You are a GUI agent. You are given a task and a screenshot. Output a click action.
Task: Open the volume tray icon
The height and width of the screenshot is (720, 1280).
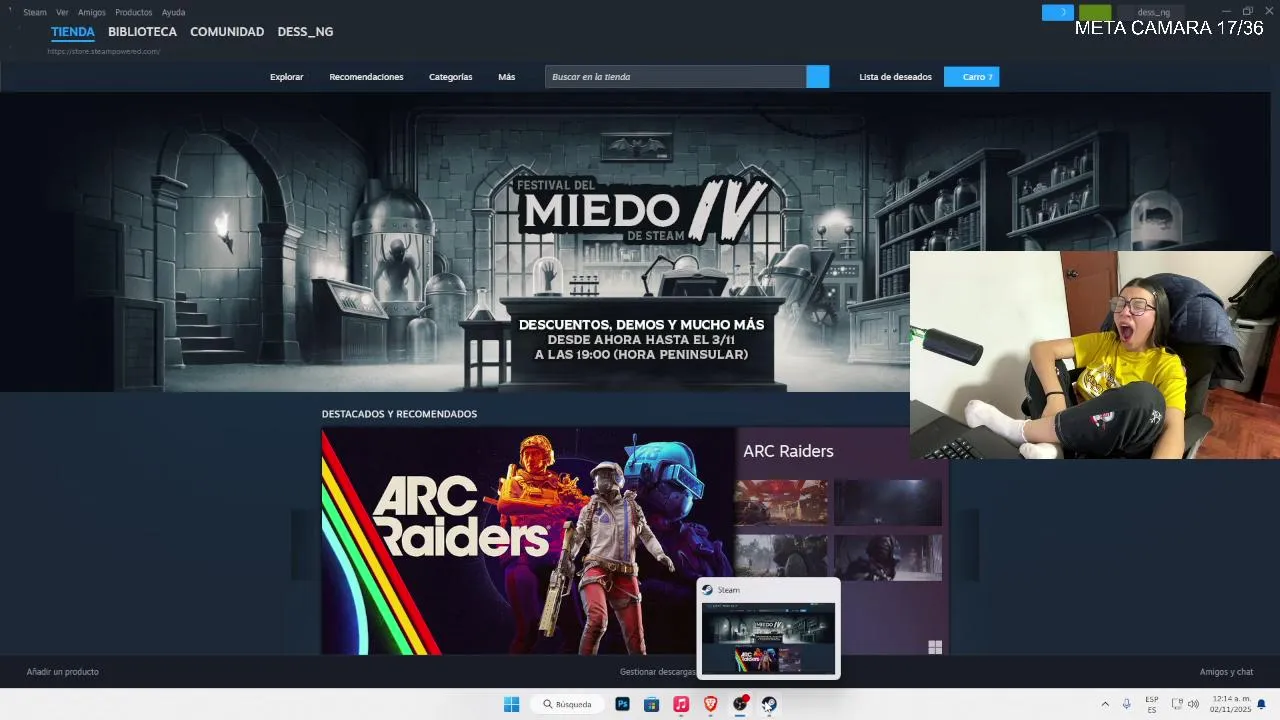coord(1193,704)
